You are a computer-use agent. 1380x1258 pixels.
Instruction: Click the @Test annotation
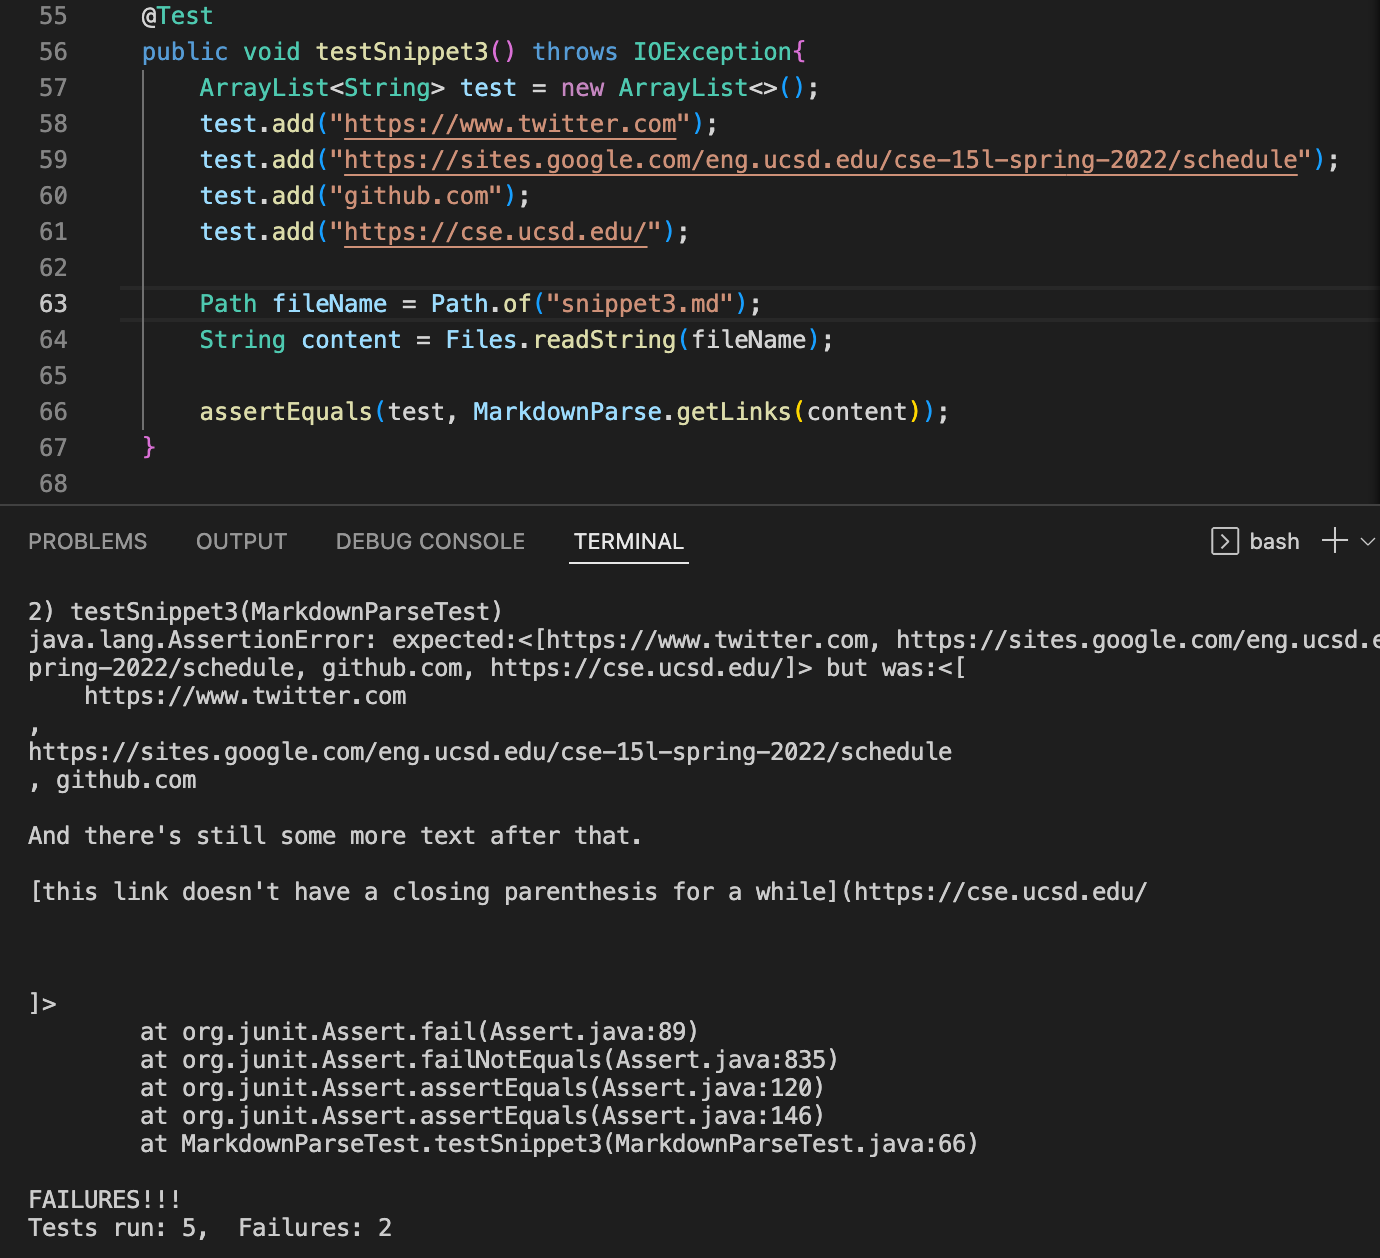pyautogui.click(x=177, y=16)
